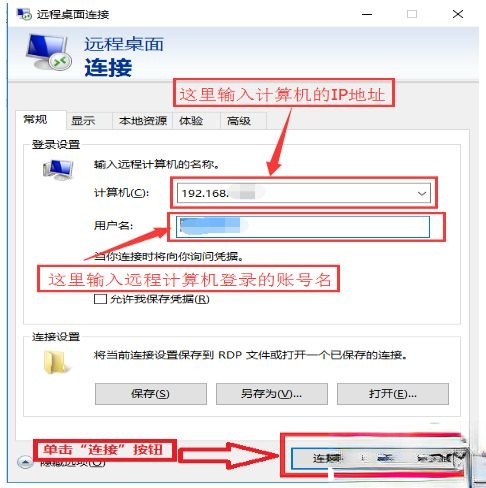Image resolution: width=486 pixels, height=488 pixels.
Task: Click the yellow folder icon in connection settings
Action: pos(55,362)
